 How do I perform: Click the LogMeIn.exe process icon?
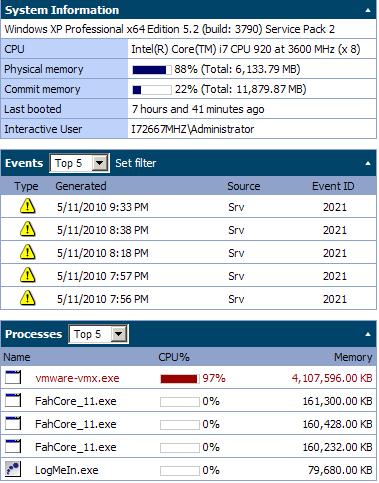[x=13, y=469]
